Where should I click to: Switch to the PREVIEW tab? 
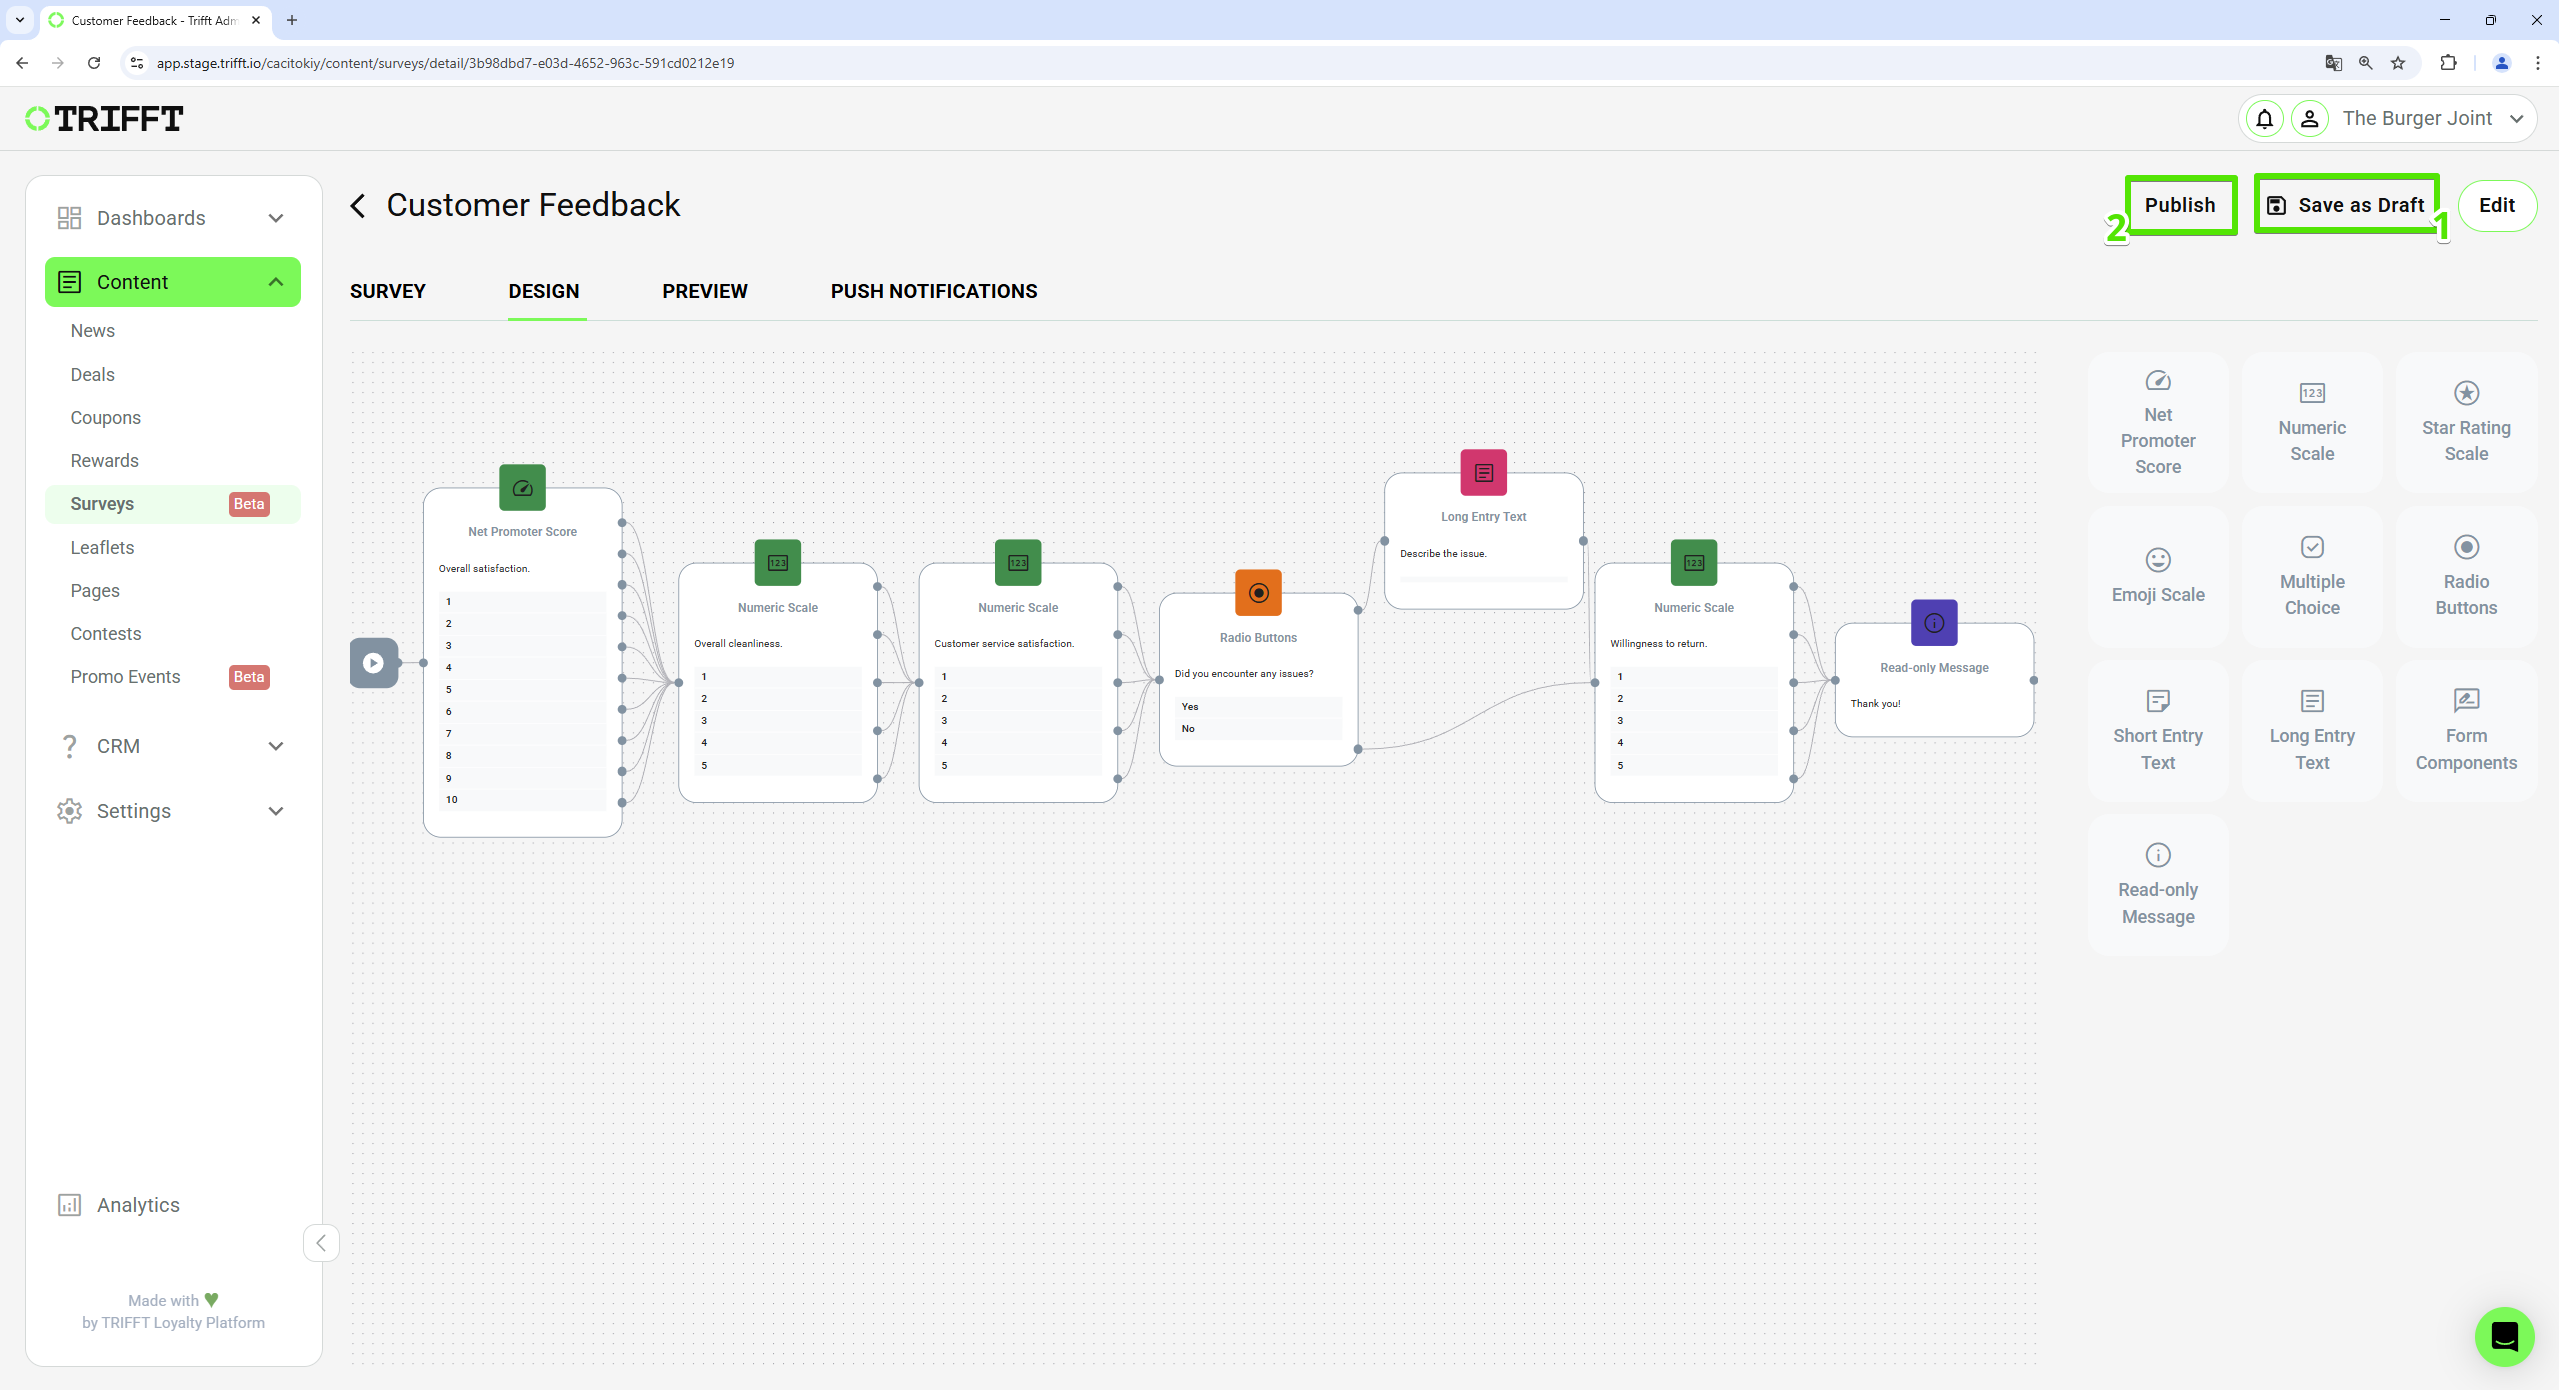pyautogui.click(x=705, y=291)
